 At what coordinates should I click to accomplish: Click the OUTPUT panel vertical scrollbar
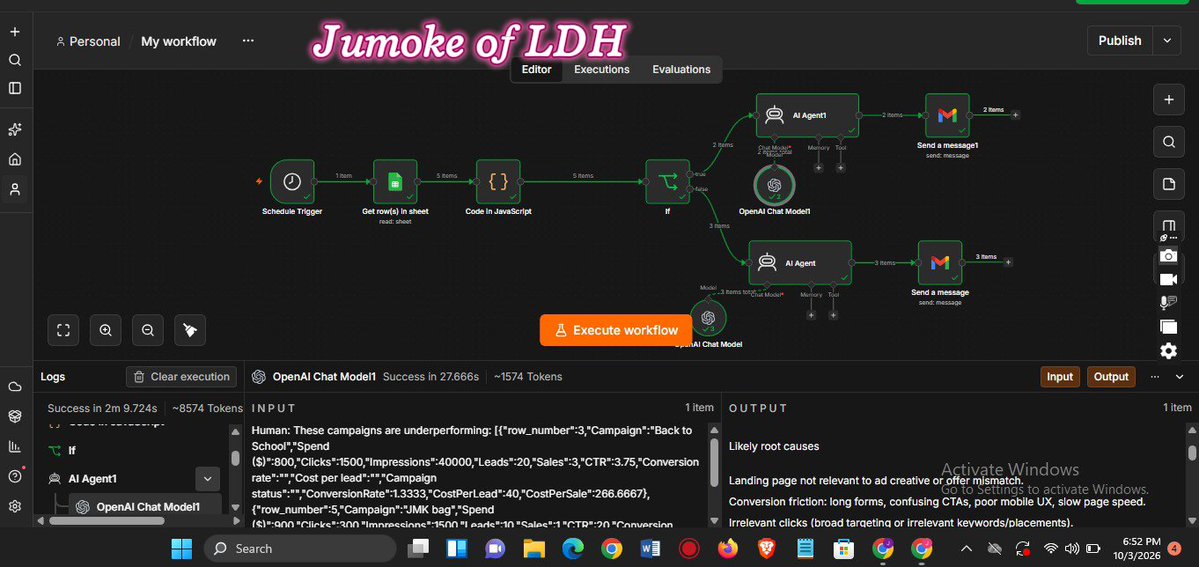click(1191, 452)
